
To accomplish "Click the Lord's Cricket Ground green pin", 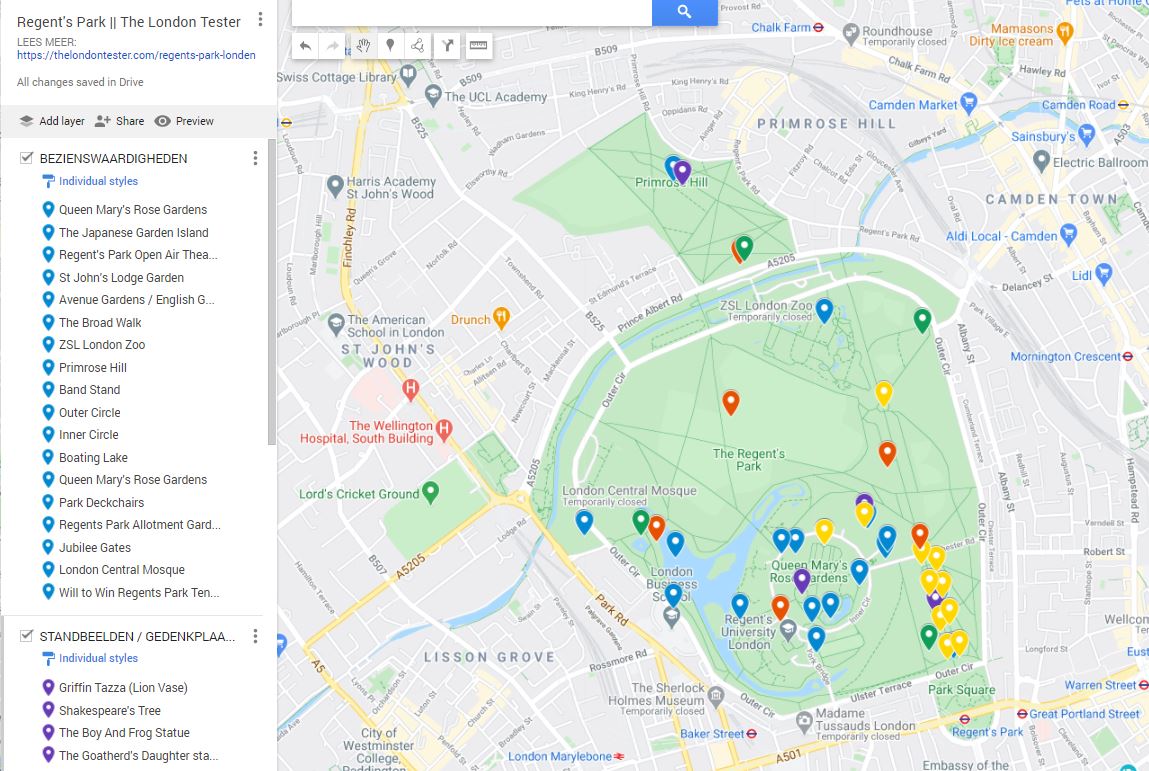I will pyautogui.click(x=431, y=493).
